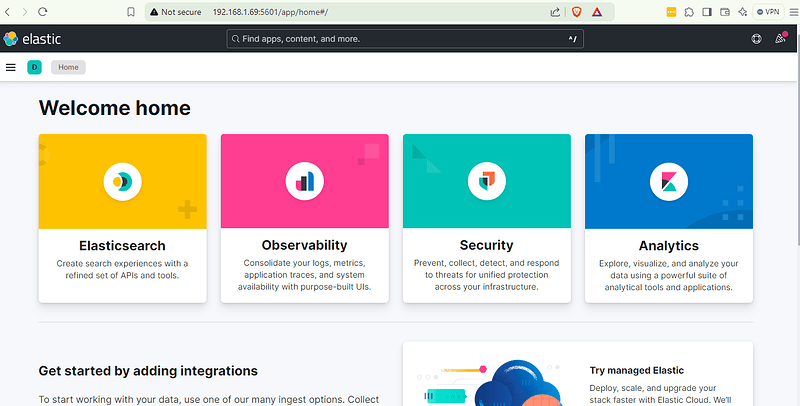Open Leo AI sparkle icon
This screenshot has width=800, height=406.
(743, 12)
